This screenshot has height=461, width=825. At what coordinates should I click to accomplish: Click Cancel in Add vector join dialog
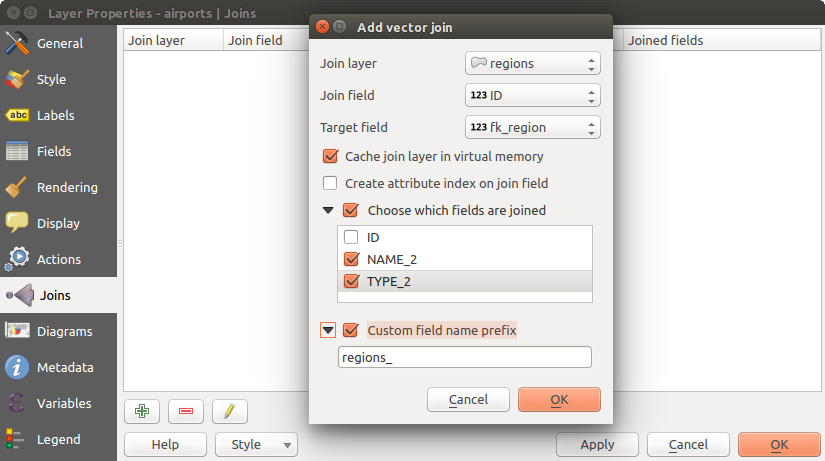pyautogui.click(x=468, y=400)
